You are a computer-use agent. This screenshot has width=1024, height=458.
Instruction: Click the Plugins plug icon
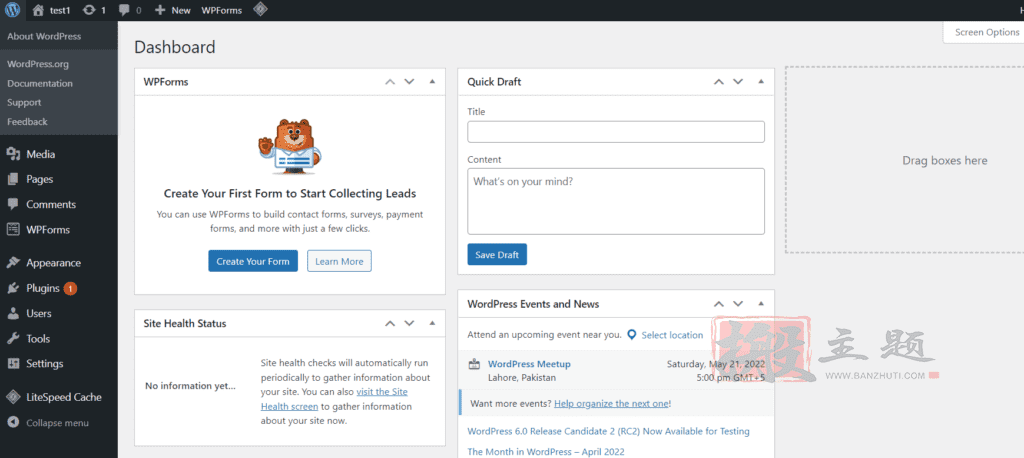pyautogui.click(x=13, y=288)
